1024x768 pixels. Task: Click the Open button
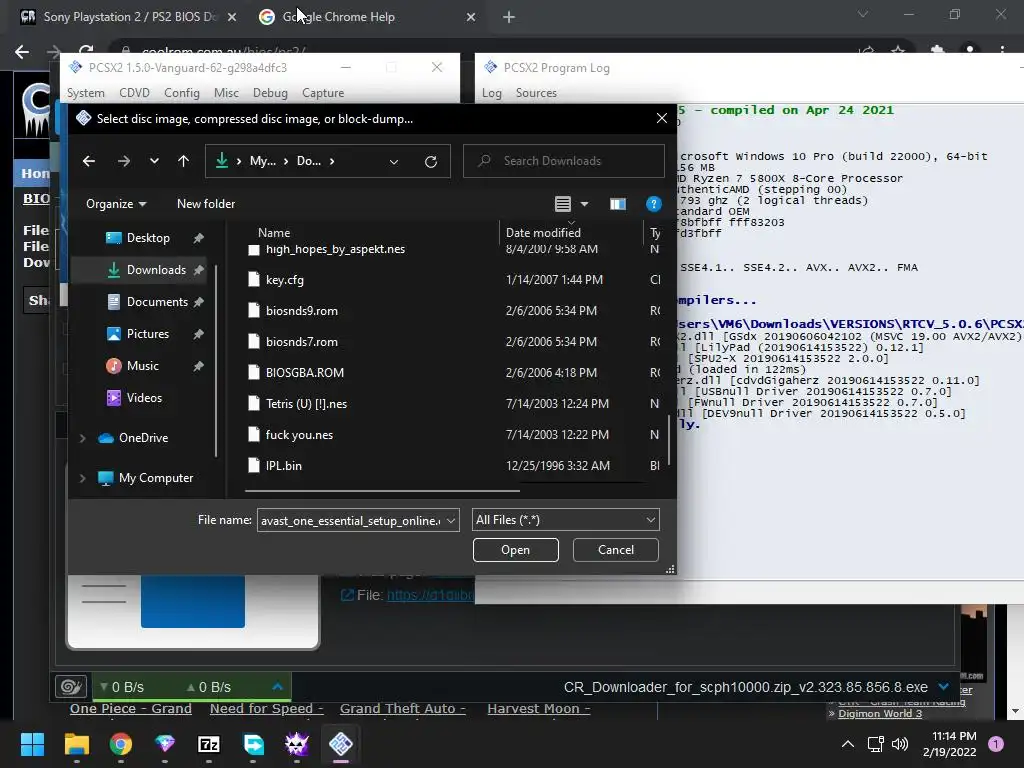[x=515, y=550]
